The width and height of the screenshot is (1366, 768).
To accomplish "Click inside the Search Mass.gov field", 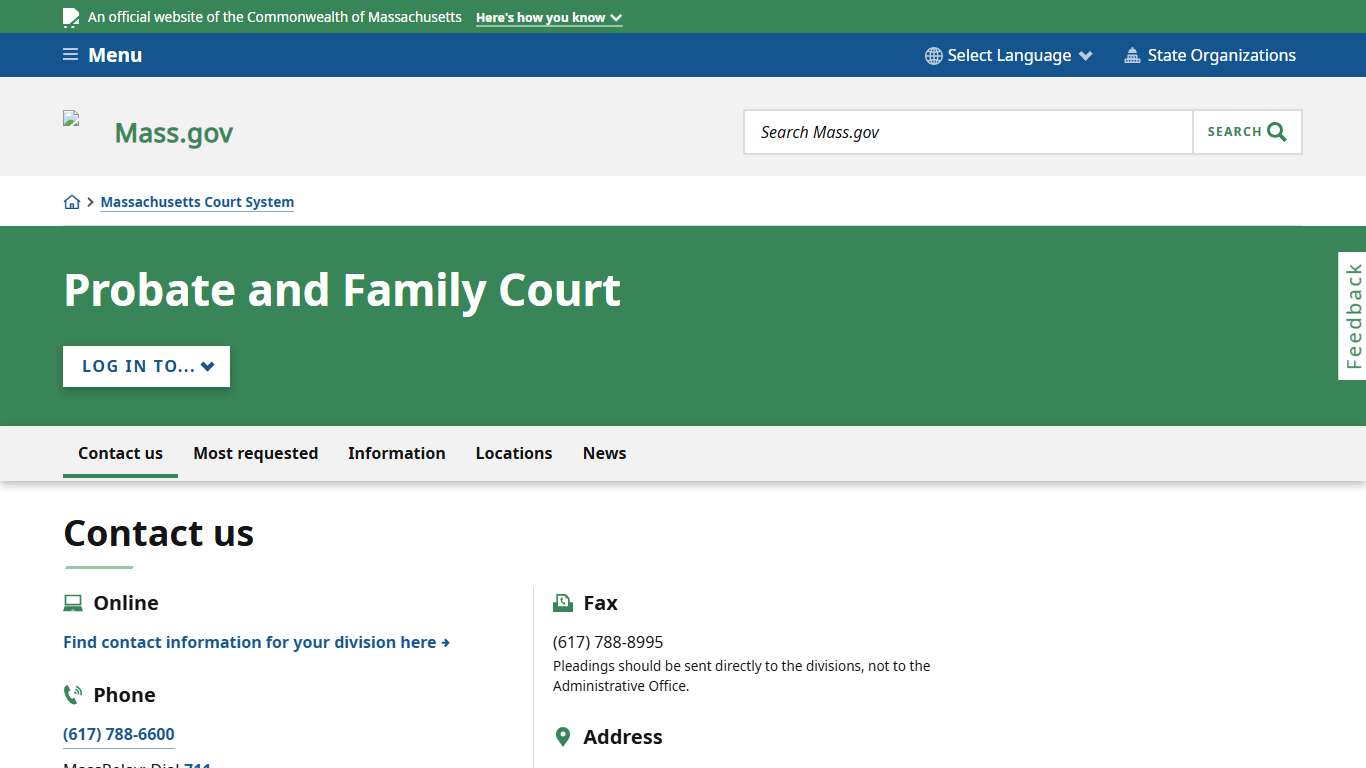I will [967, 131].
